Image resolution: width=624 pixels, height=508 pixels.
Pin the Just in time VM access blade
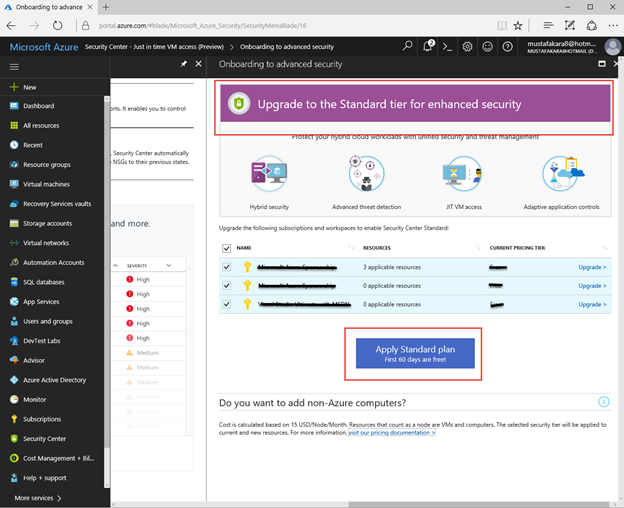tap(184, 64)
